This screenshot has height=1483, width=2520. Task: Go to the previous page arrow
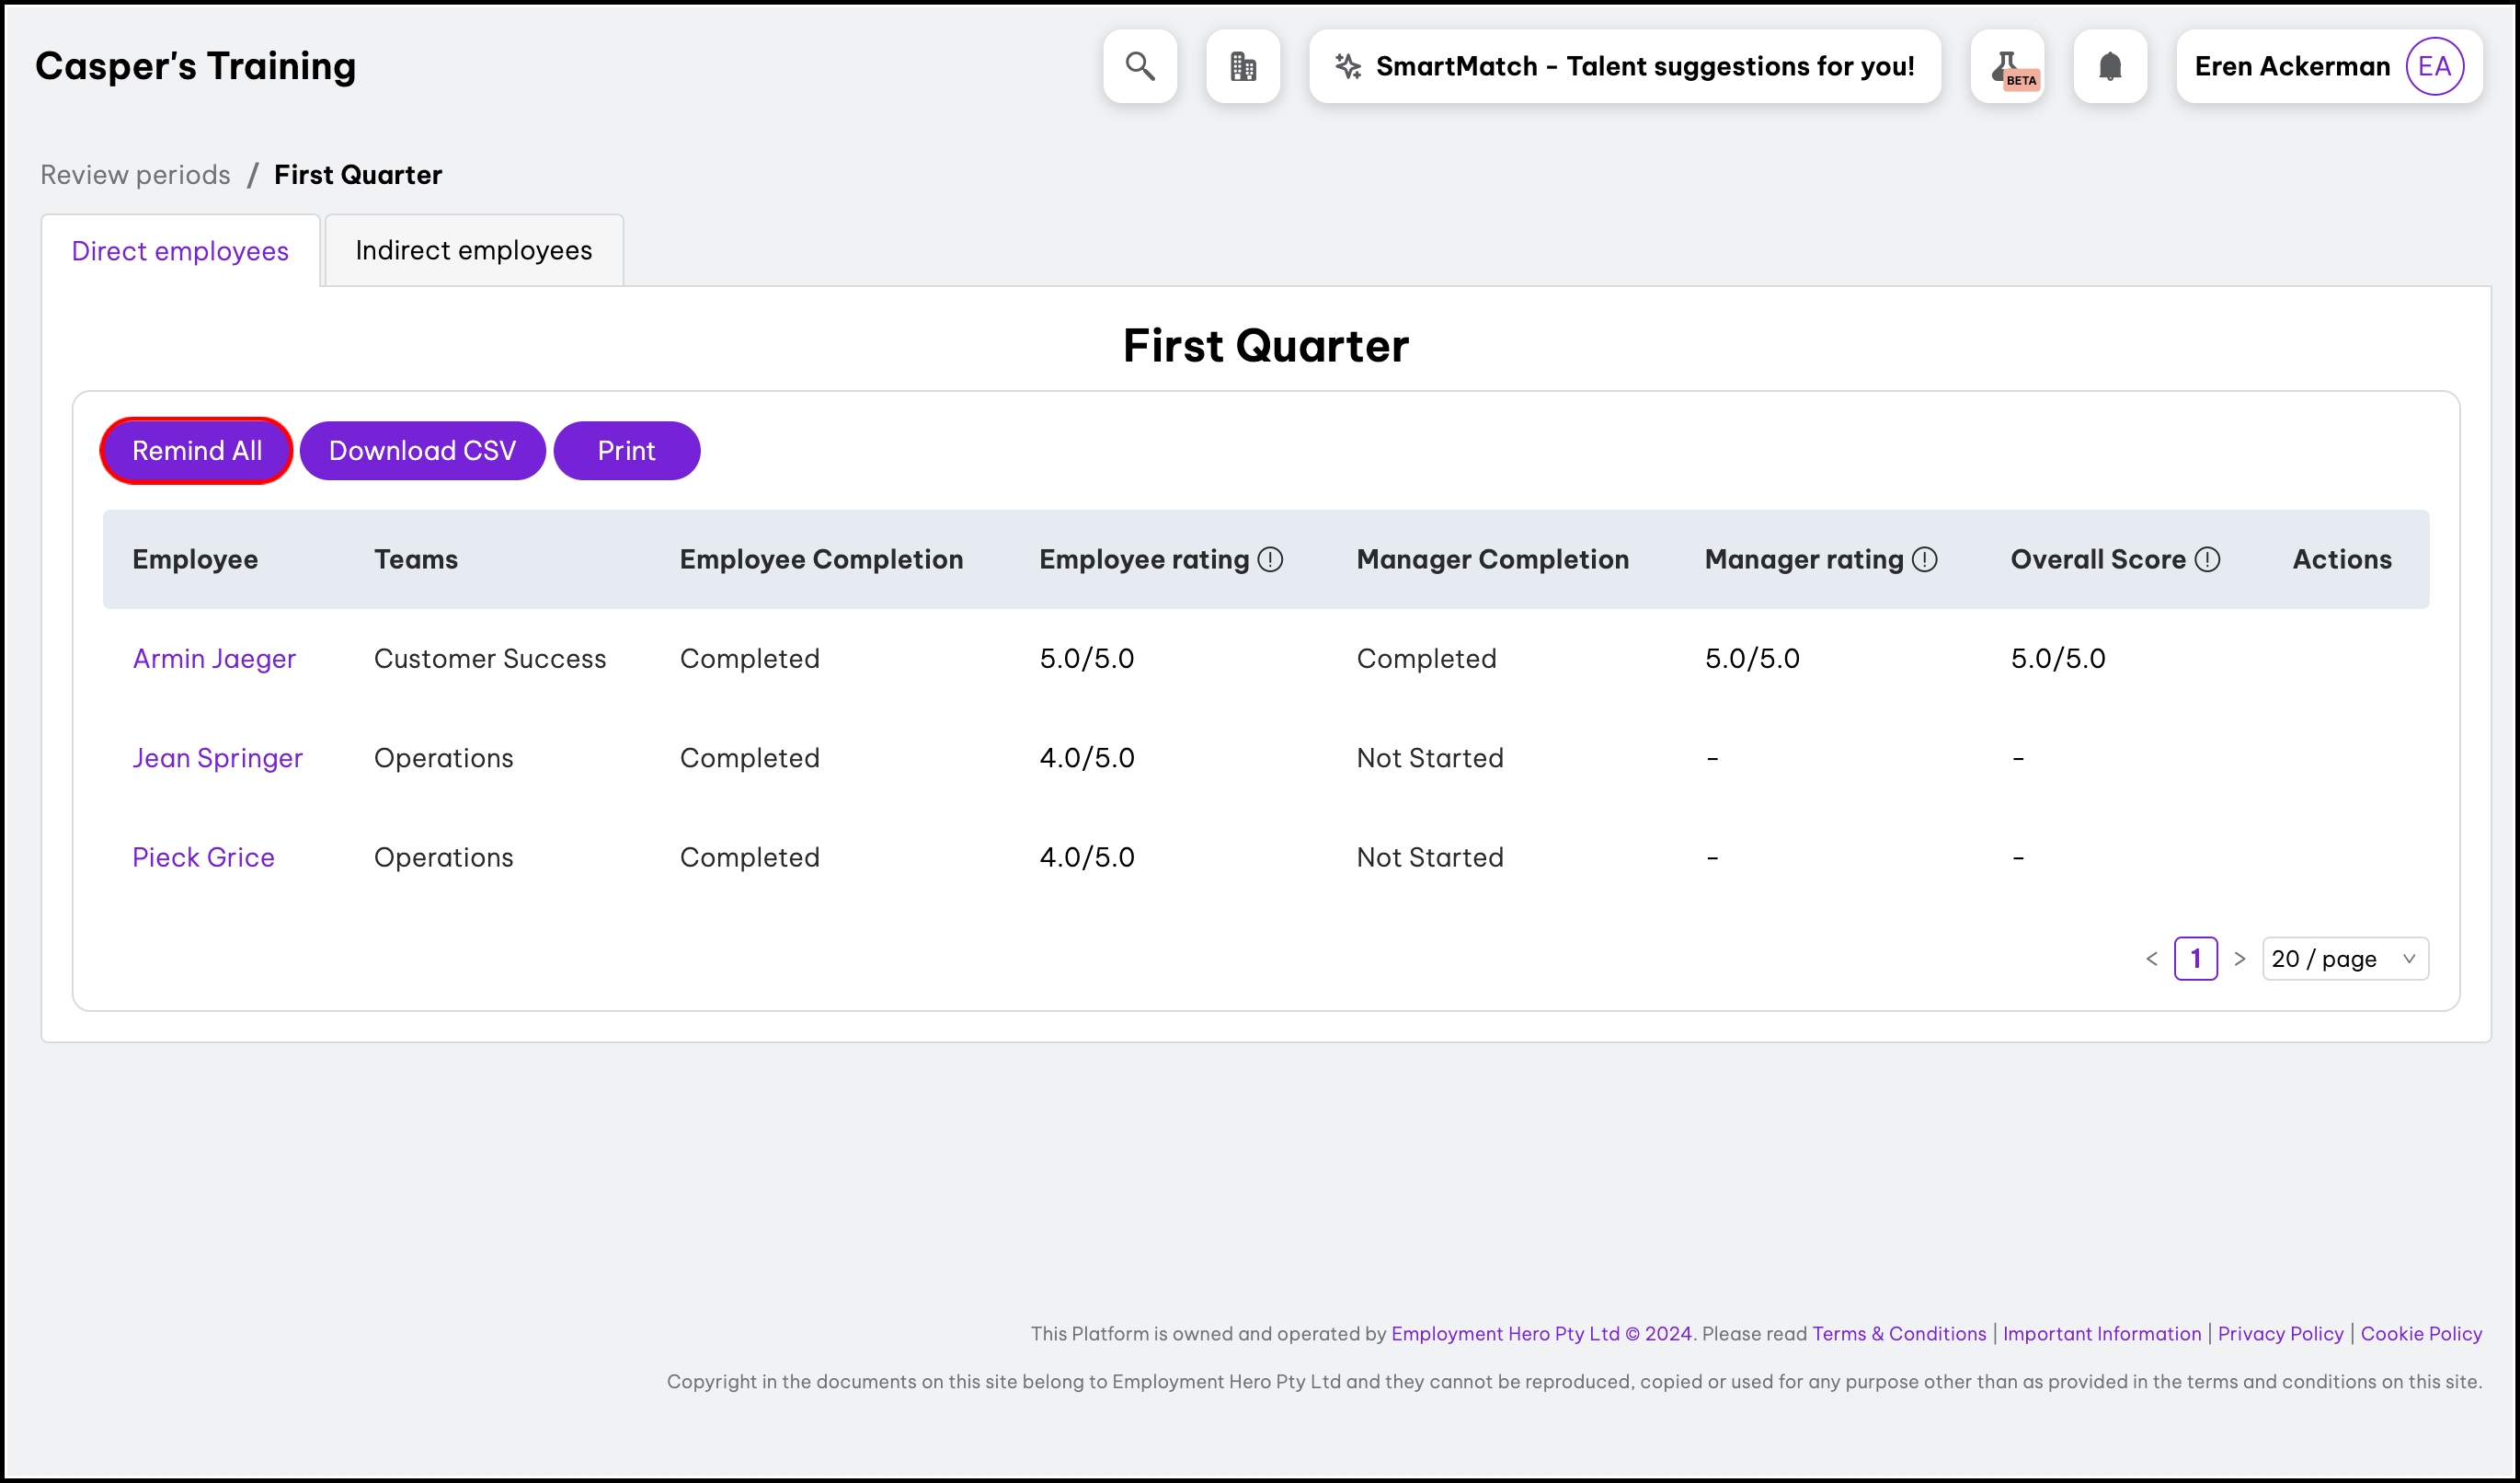coord(2152,959)
